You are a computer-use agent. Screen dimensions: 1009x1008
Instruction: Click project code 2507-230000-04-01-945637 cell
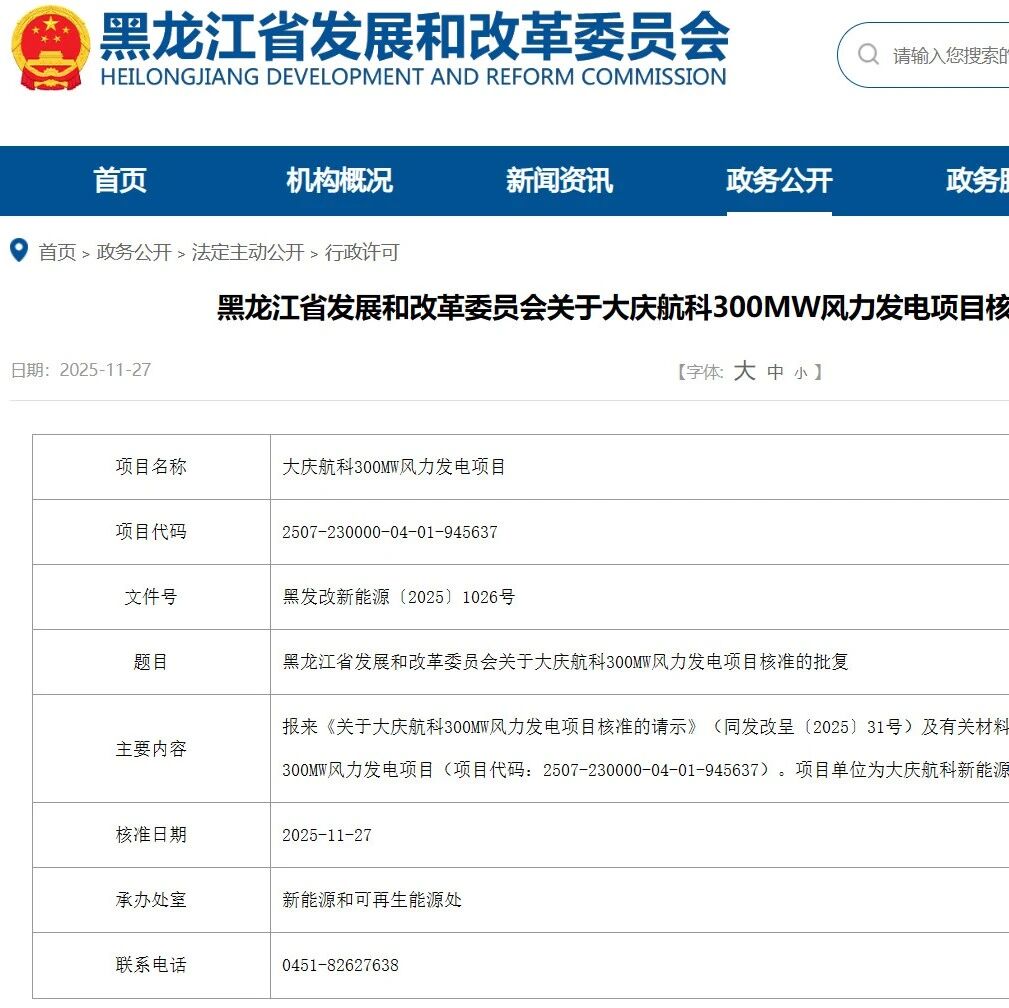[640, 532]
